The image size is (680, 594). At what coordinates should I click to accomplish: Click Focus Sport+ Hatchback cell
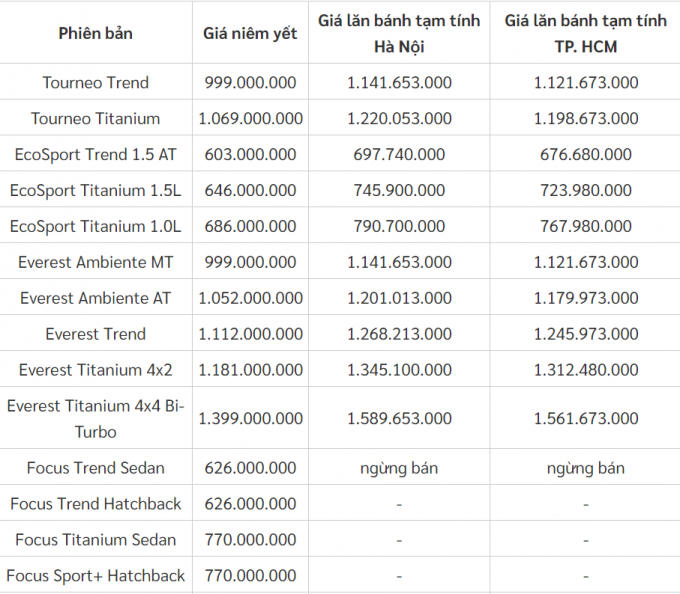[x=95, y=576]
